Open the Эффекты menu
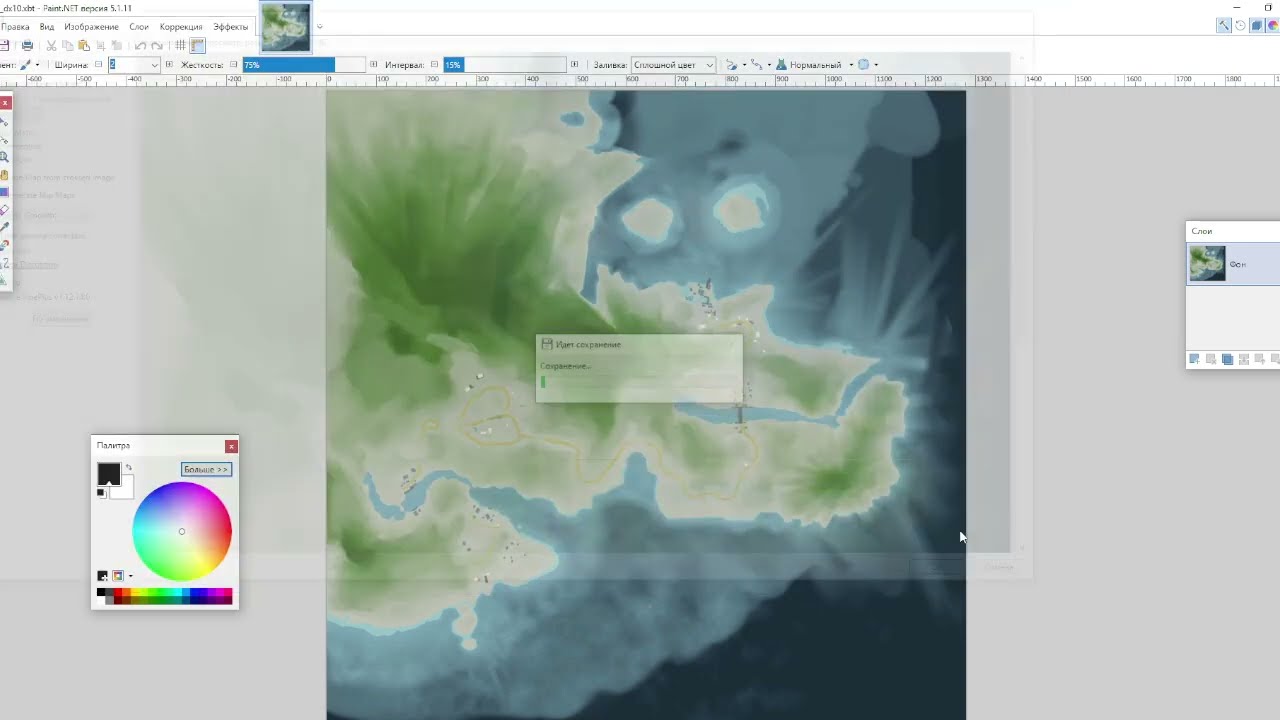This screenshot has width=1280, height=720. pos(231,27)
